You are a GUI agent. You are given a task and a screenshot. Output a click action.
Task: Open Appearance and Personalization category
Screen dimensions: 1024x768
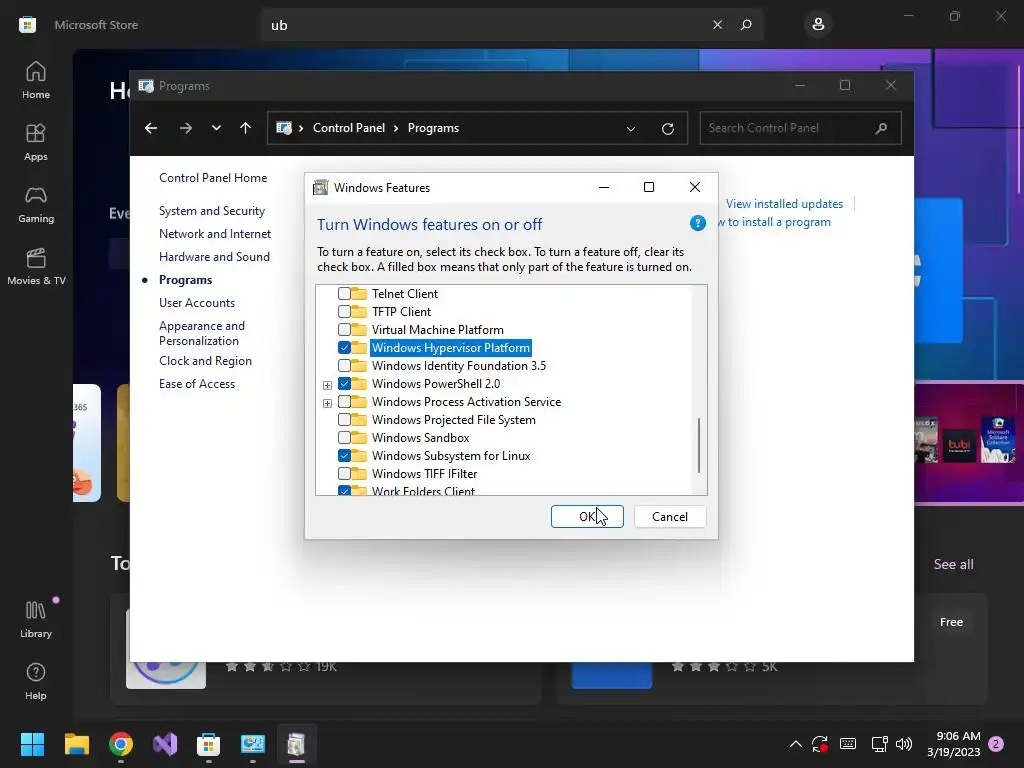pos(202,333)
